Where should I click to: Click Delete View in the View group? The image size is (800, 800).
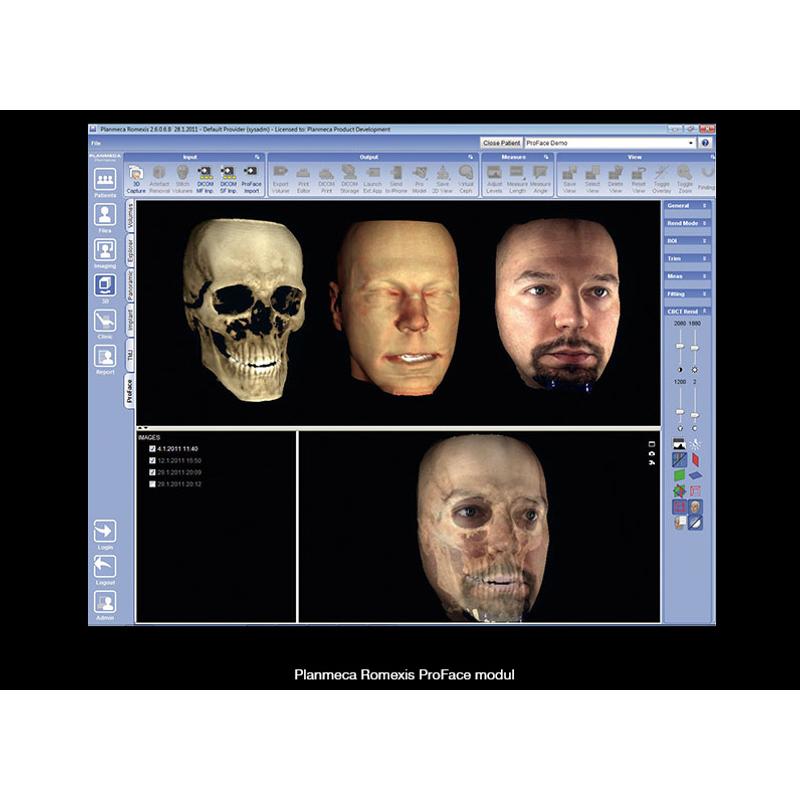[615, 179]
